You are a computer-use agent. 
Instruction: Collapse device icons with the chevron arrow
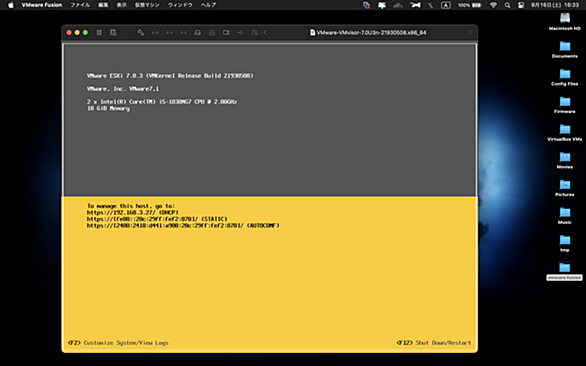pos(265,33)
